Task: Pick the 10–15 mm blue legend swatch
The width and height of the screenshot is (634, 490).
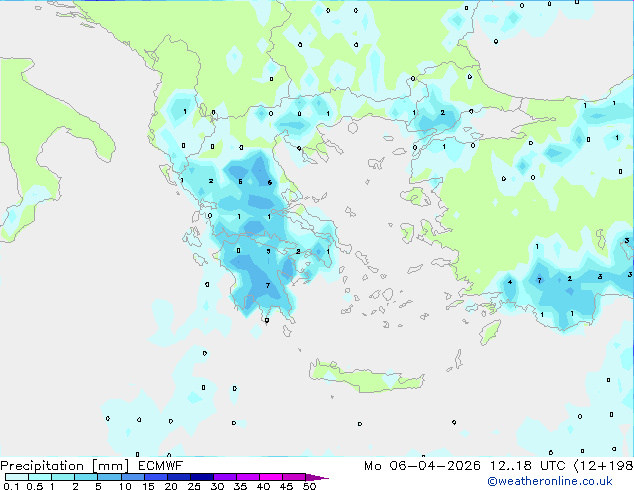Action: [132, 477]
